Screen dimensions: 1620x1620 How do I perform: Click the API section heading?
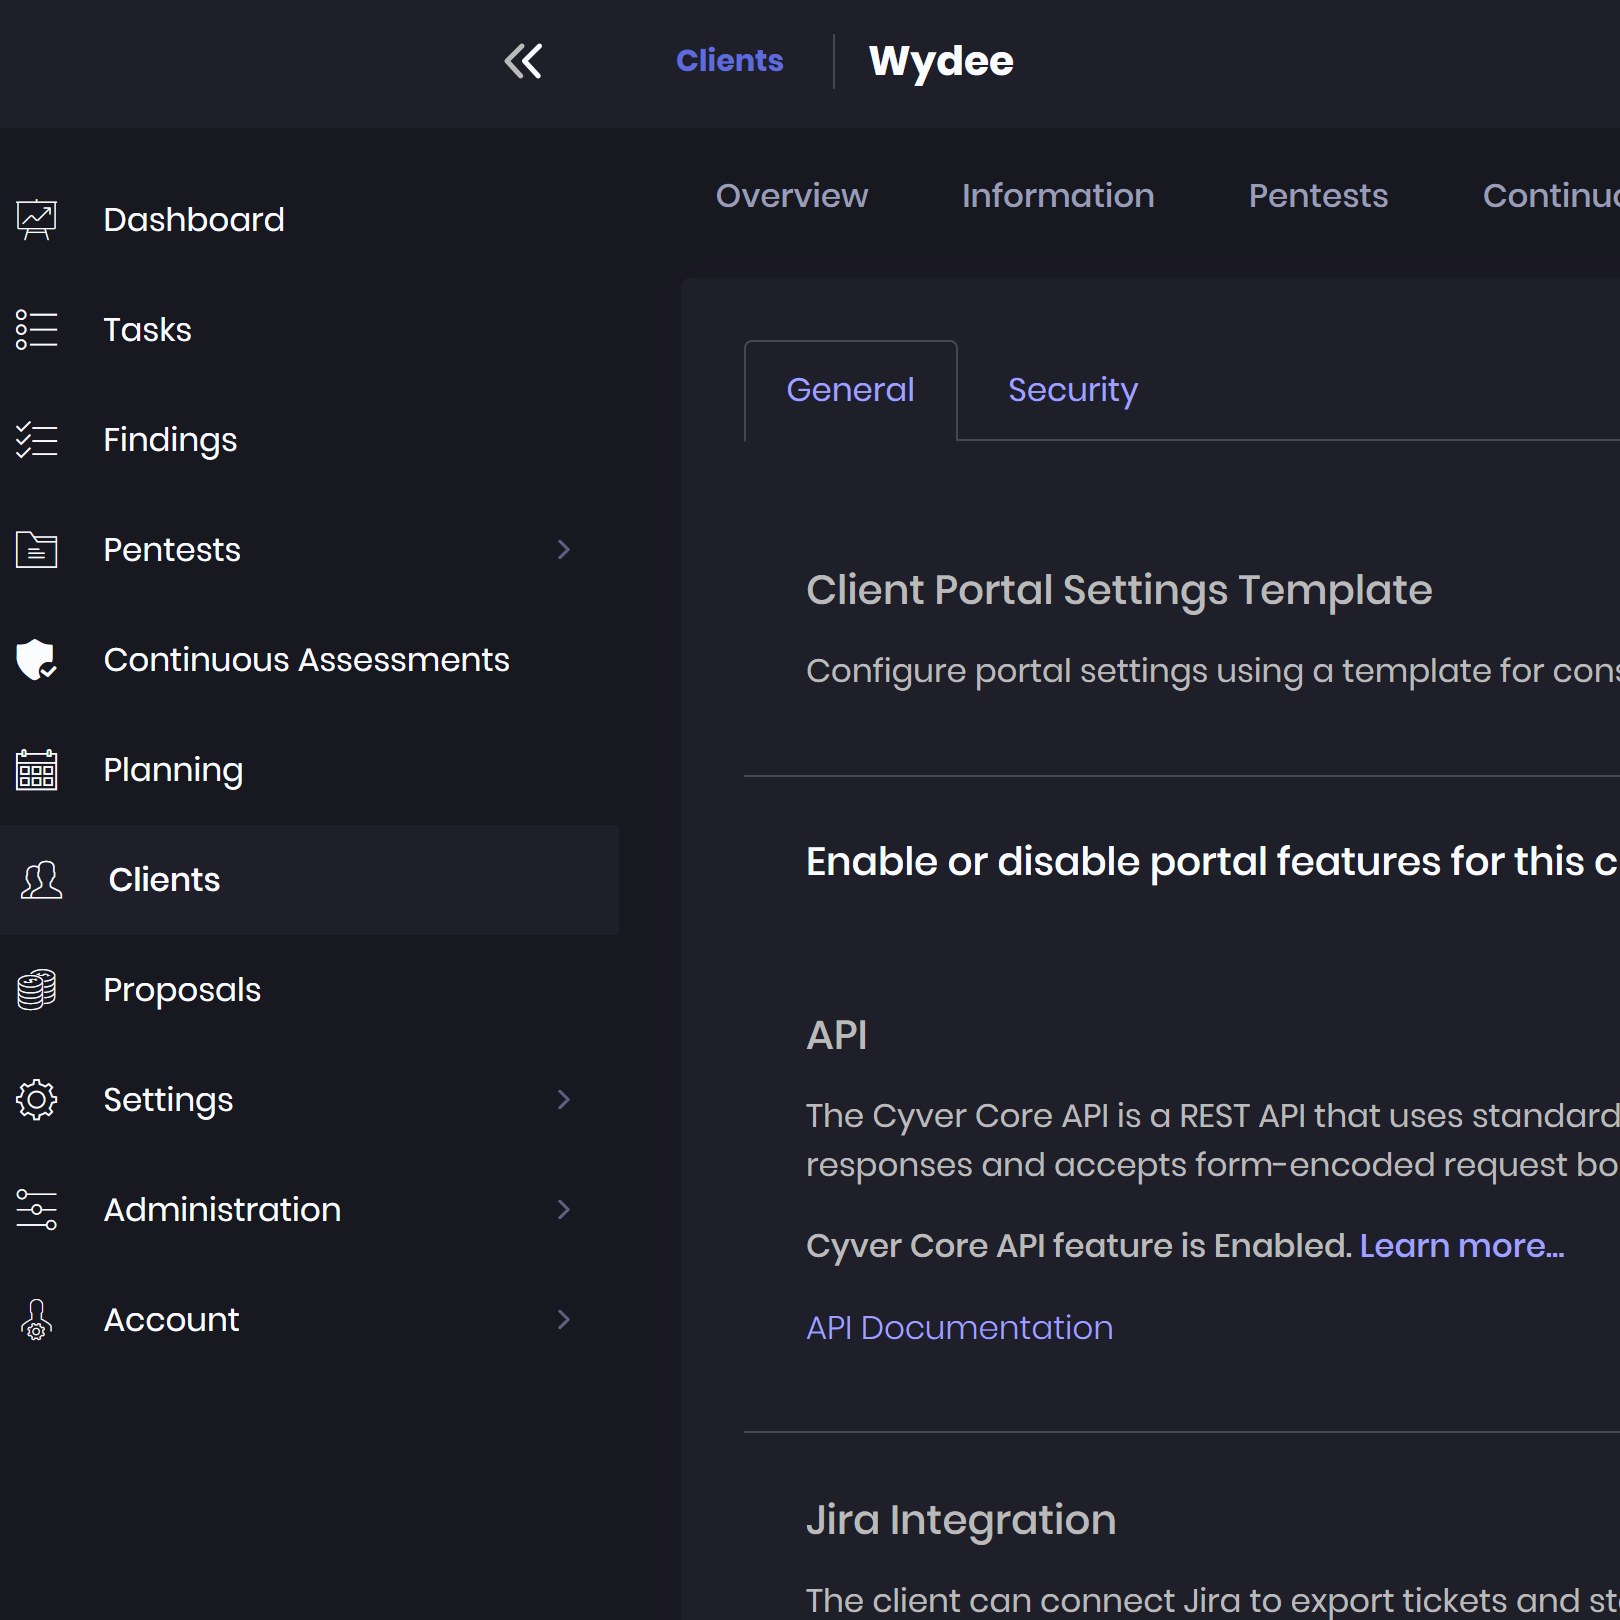pos(837,1035)
